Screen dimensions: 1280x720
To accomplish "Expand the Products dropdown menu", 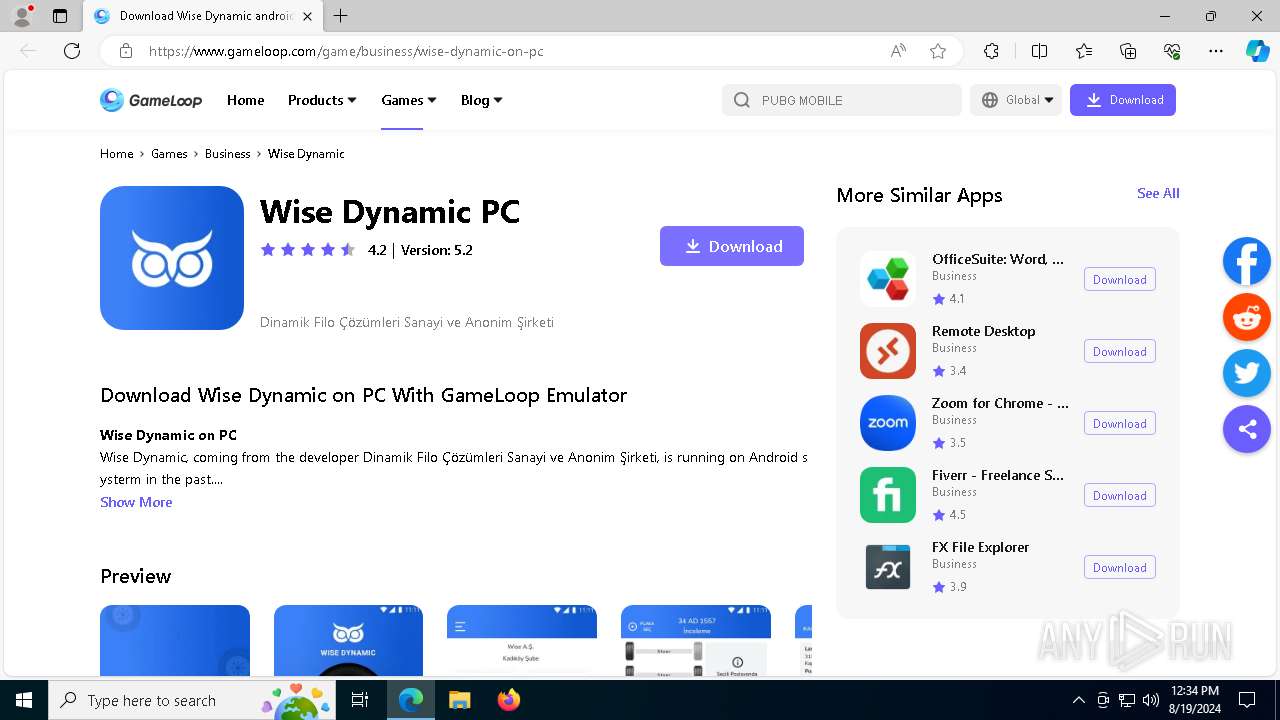I will [322, 100].
